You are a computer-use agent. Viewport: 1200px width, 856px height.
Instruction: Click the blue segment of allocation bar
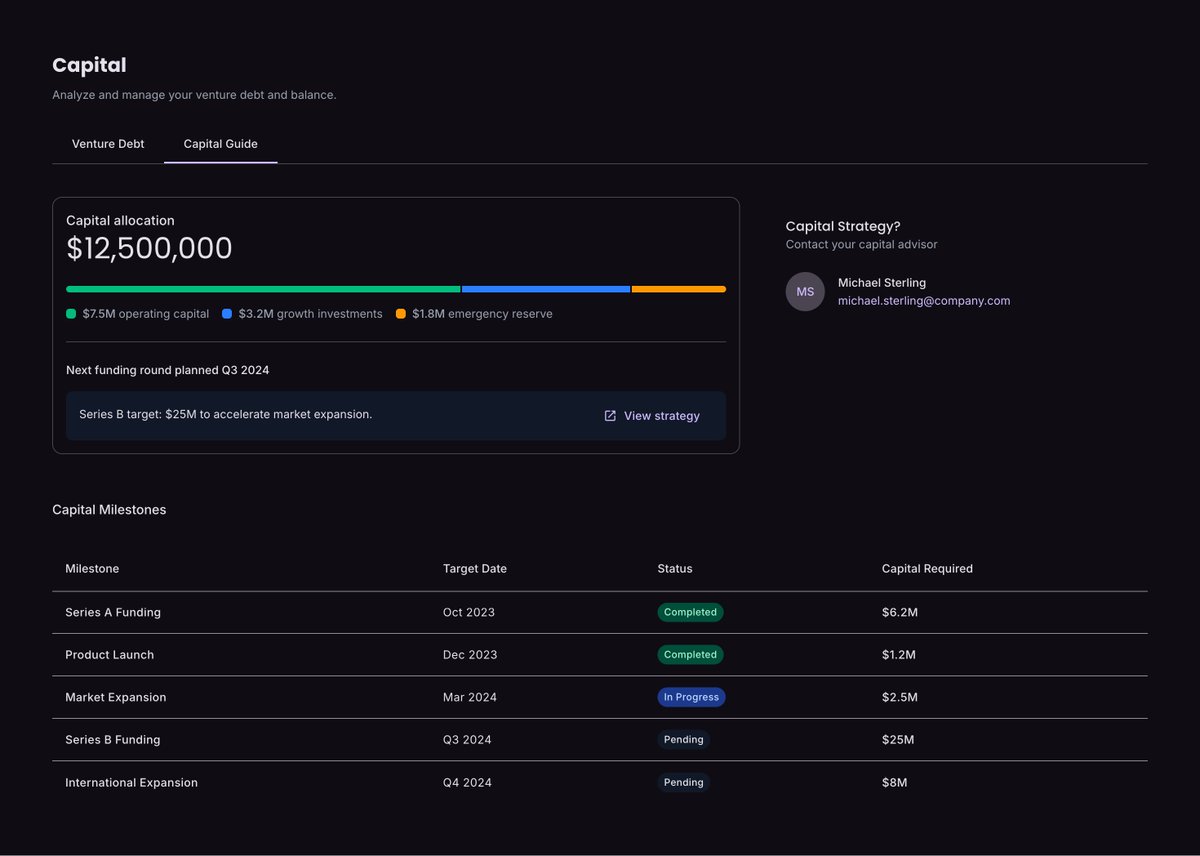pyautogui.click(x=546, y=289)
